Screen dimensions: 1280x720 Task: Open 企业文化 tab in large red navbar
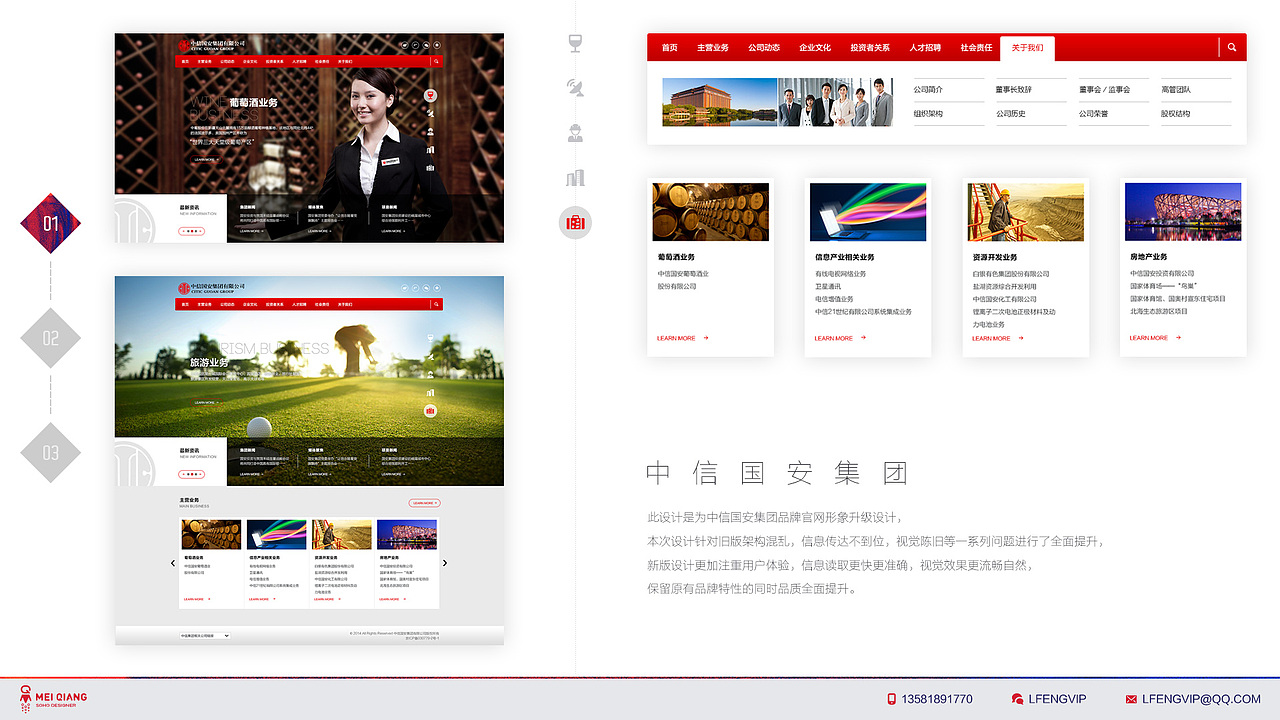click(815, 47)
